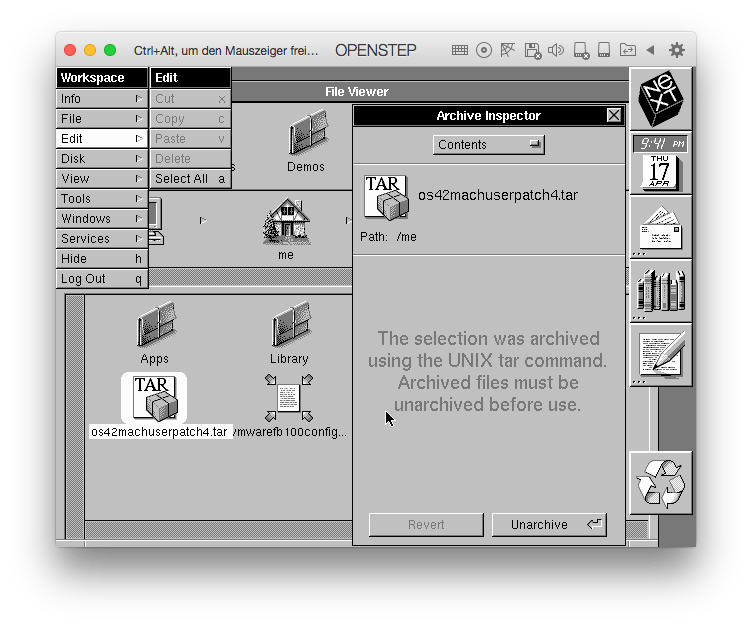Launch the Mail app from the dock
The height and width of the screenshot is (627, 752).
[x=661, y=227]
